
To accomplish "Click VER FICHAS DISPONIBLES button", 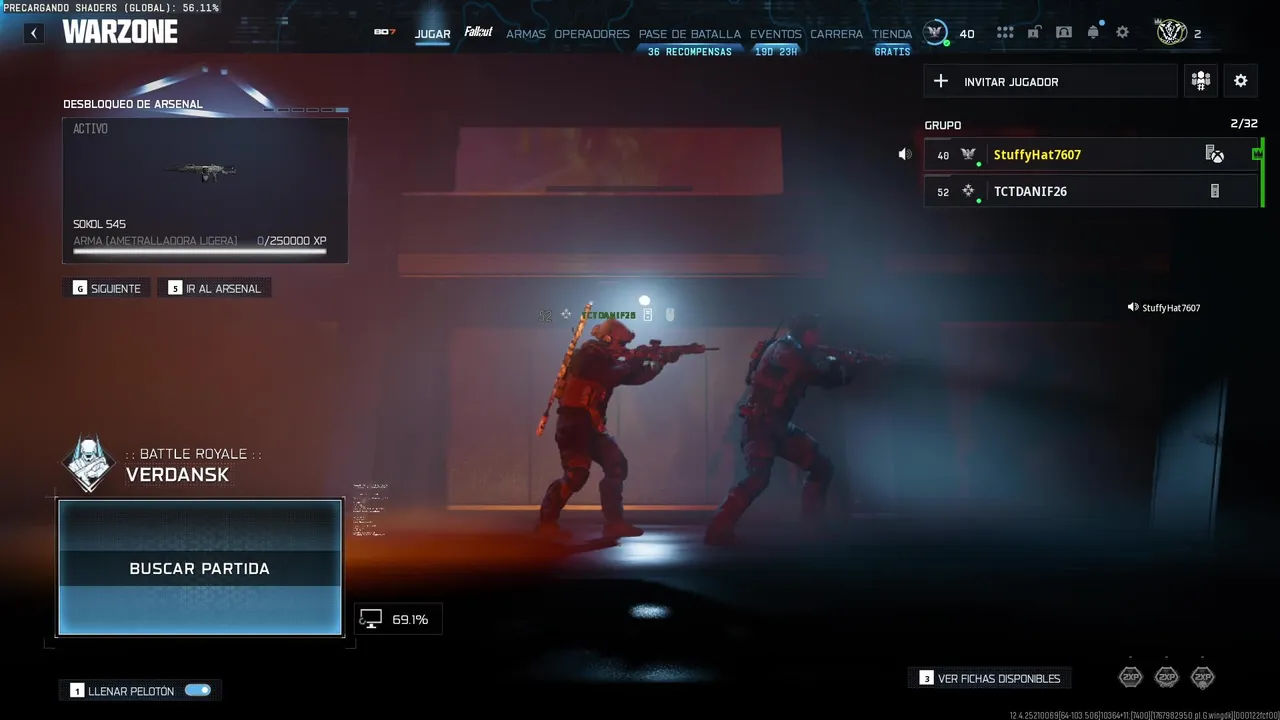I will (x=989, y=678).
